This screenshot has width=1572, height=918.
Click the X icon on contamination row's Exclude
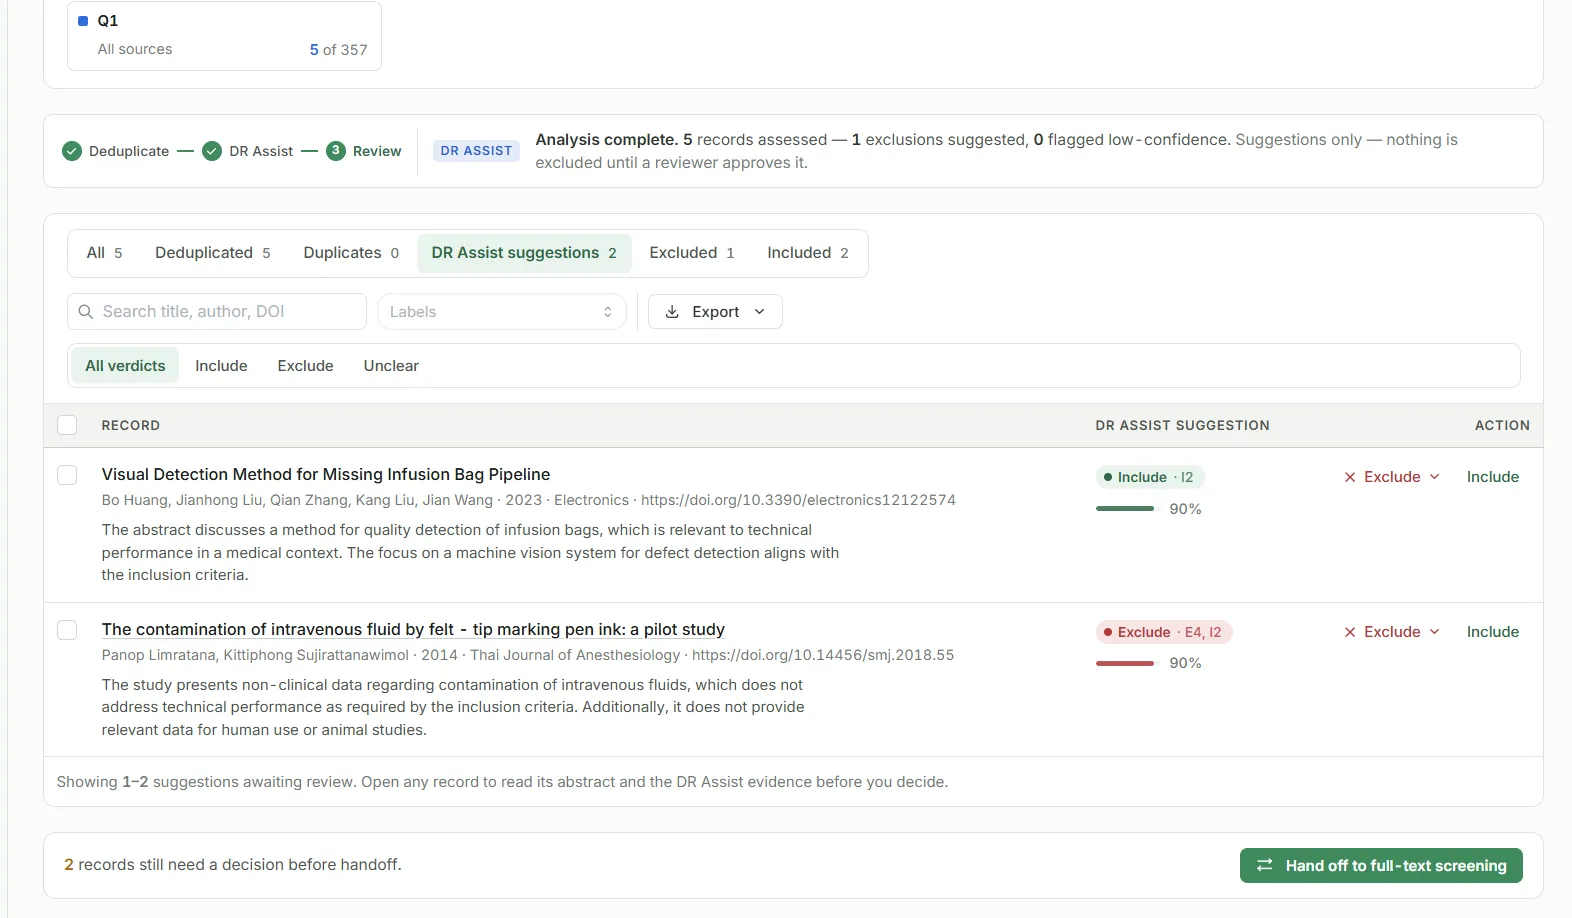1350,632
